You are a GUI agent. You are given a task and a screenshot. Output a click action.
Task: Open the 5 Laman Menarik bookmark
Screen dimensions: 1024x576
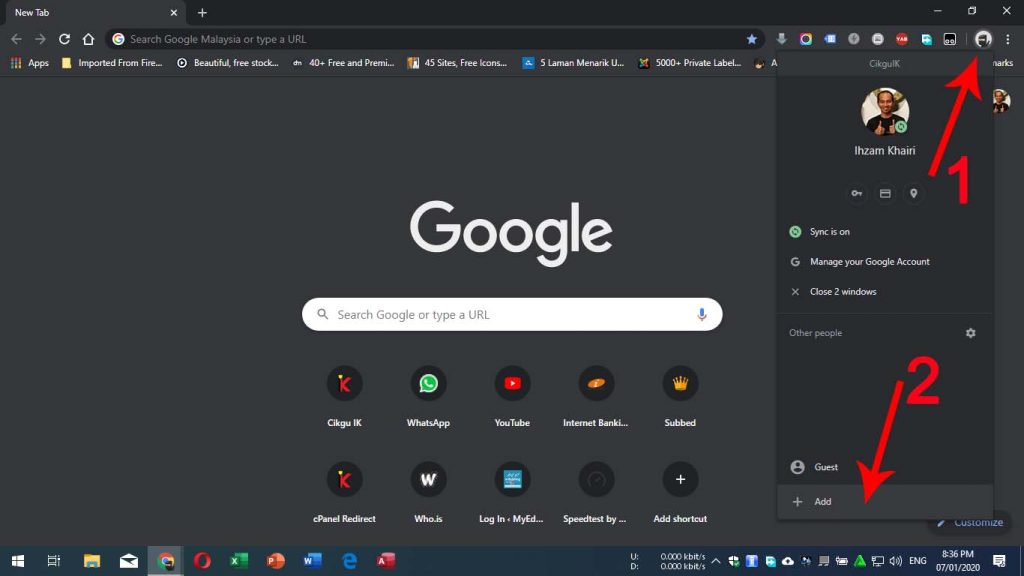click(573, 63)
